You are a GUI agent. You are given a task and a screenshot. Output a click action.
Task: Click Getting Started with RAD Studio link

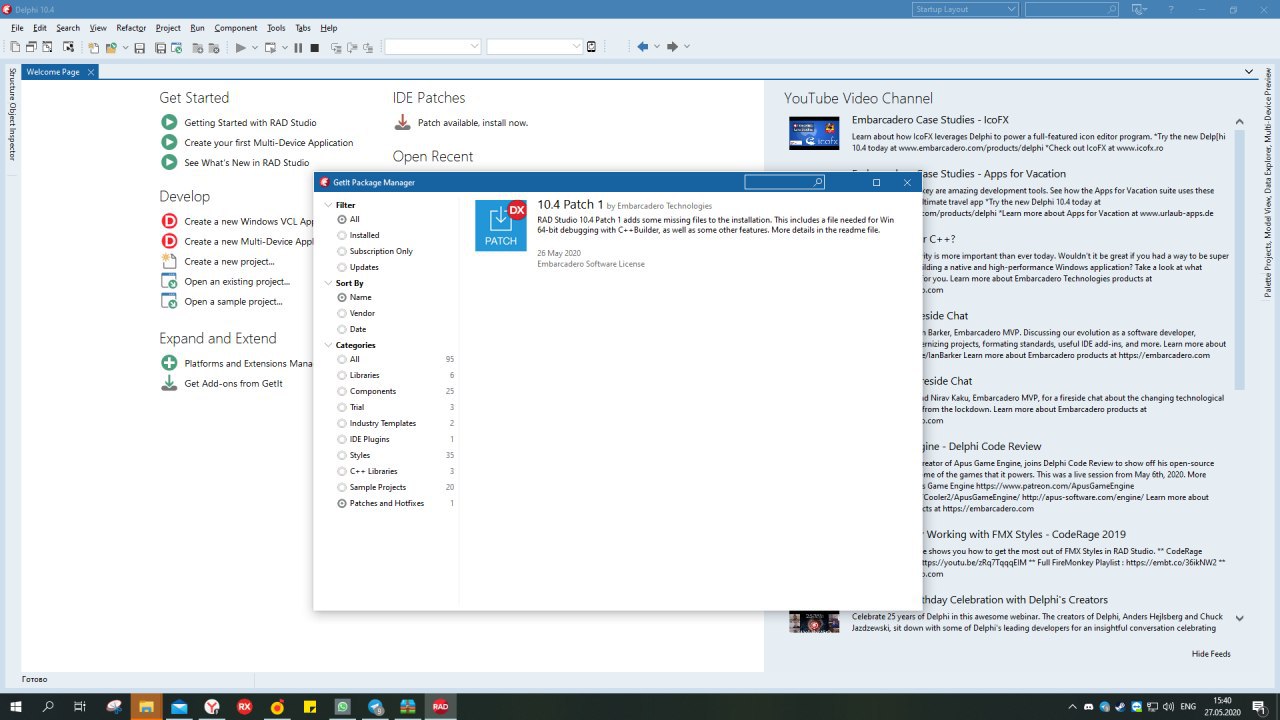(250, 123)
